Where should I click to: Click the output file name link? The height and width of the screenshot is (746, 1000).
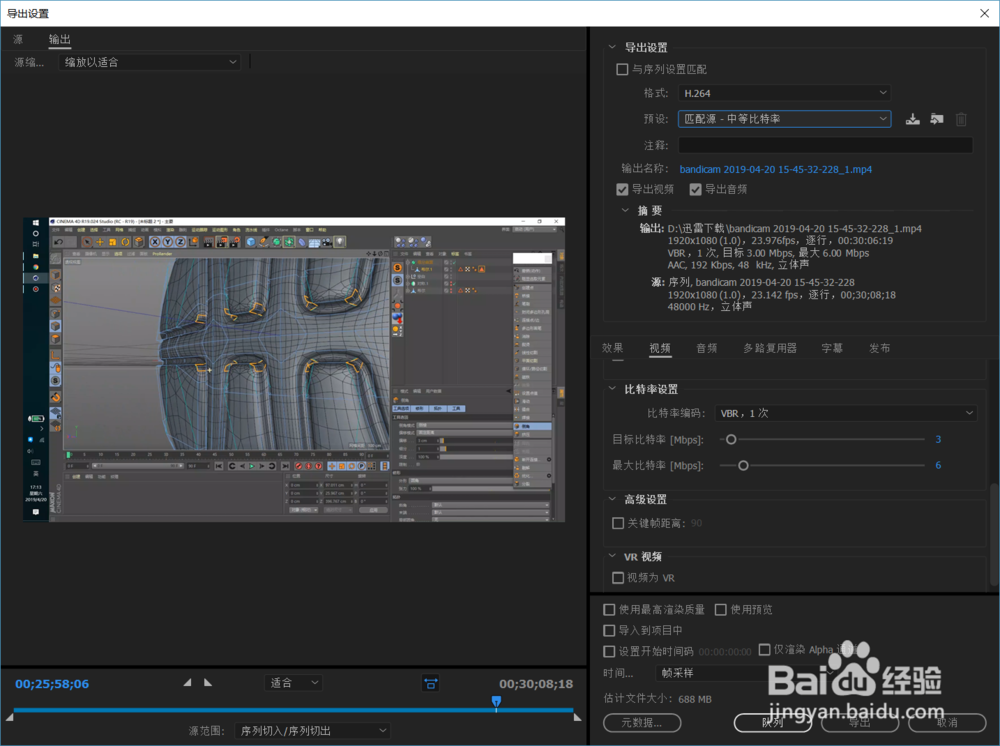click(776, 170)
